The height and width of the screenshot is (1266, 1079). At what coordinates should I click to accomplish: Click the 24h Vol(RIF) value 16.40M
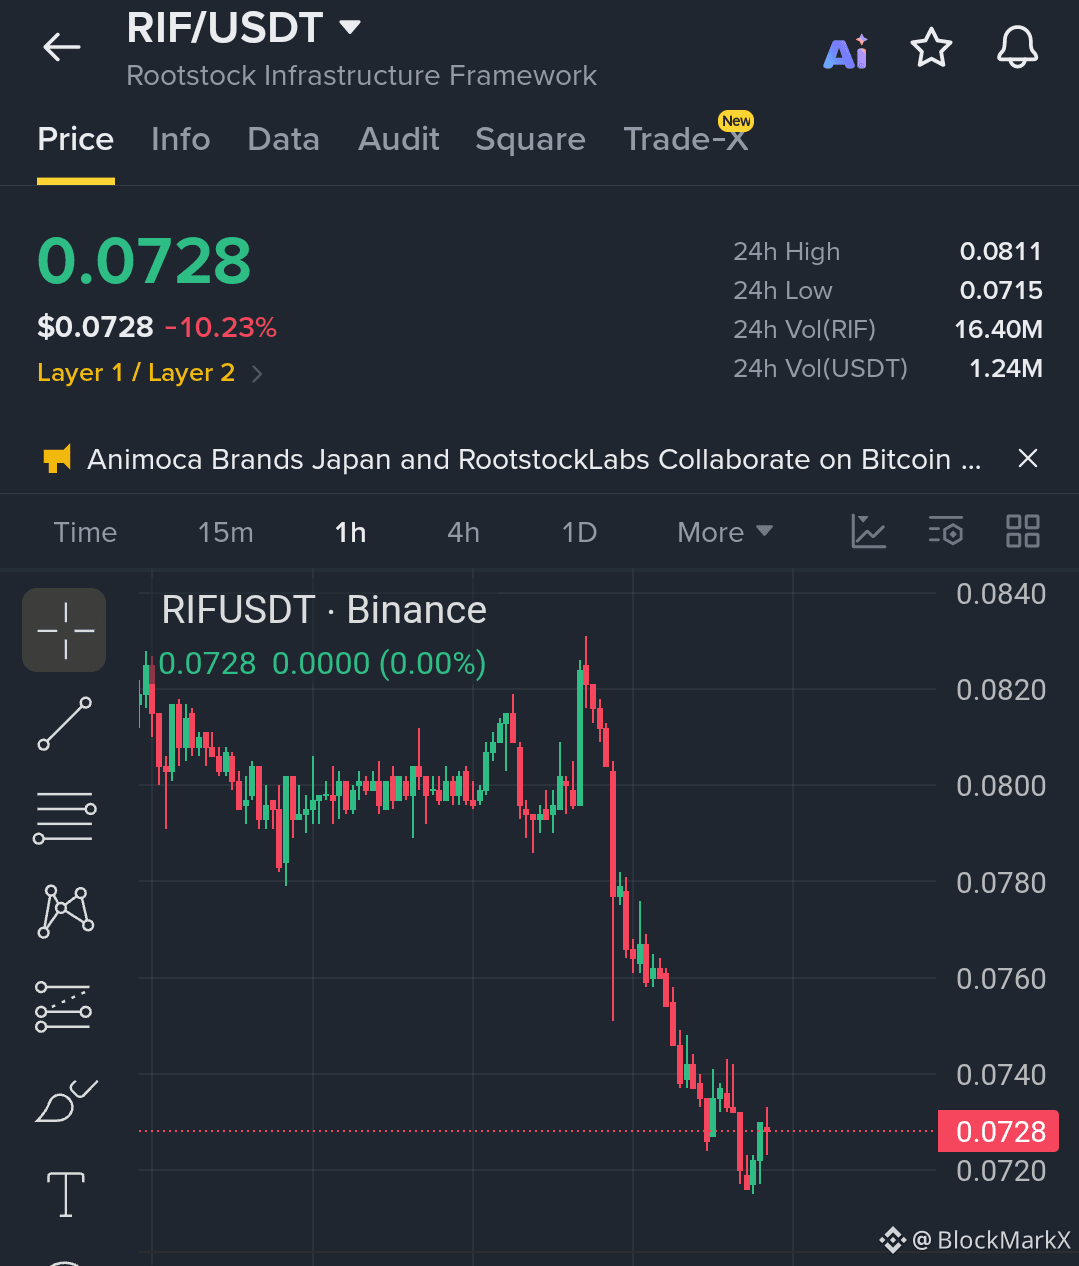[998, 330]
